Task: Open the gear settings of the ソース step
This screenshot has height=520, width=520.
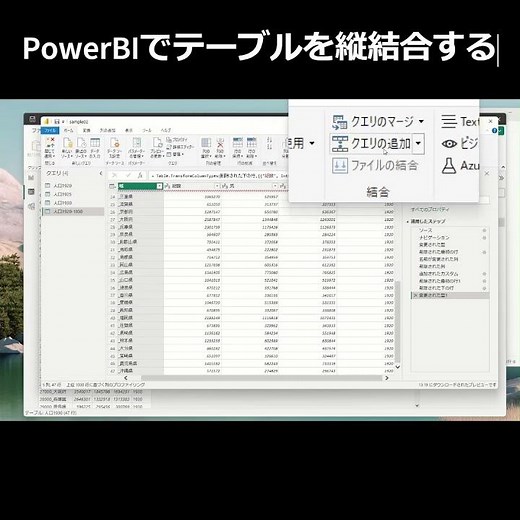Action: point(484,230)
